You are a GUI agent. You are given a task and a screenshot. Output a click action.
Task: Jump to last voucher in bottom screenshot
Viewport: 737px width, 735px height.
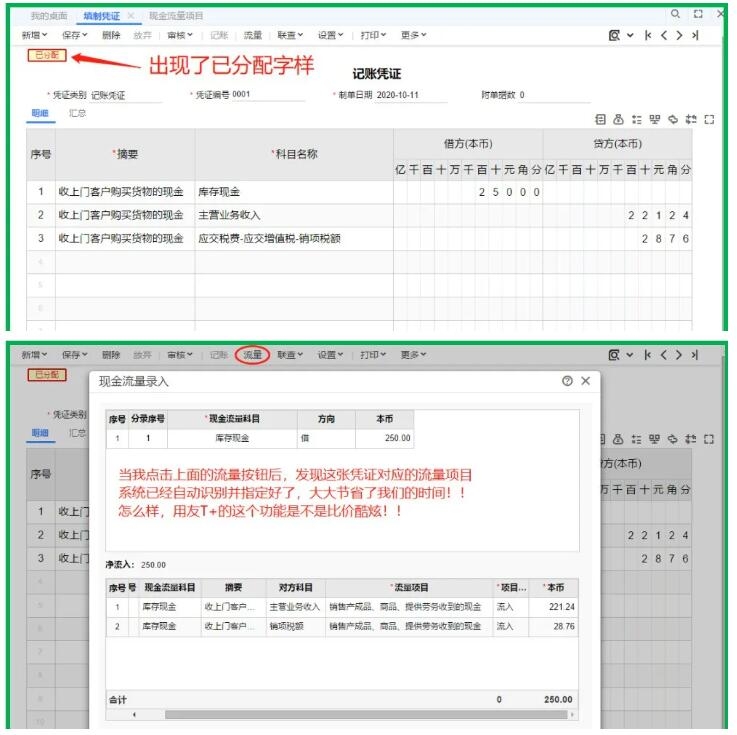695,355
